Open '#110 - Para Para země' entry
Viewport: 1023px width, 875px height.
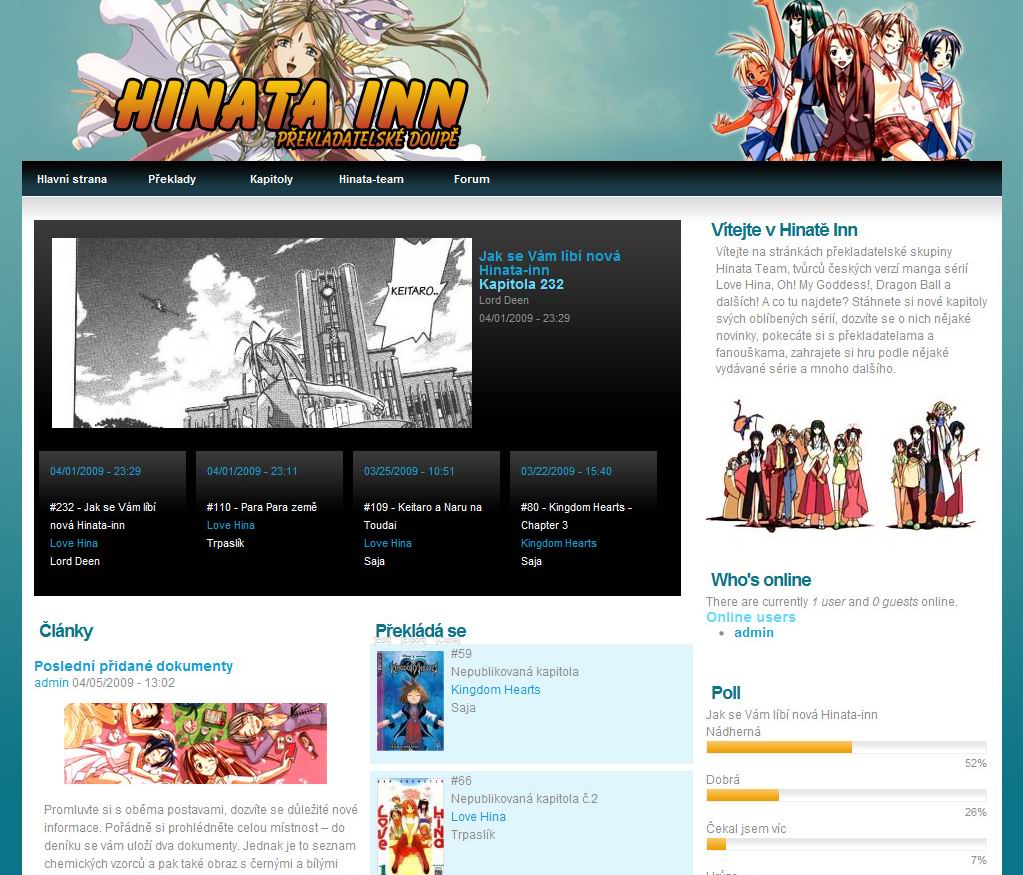262,507
